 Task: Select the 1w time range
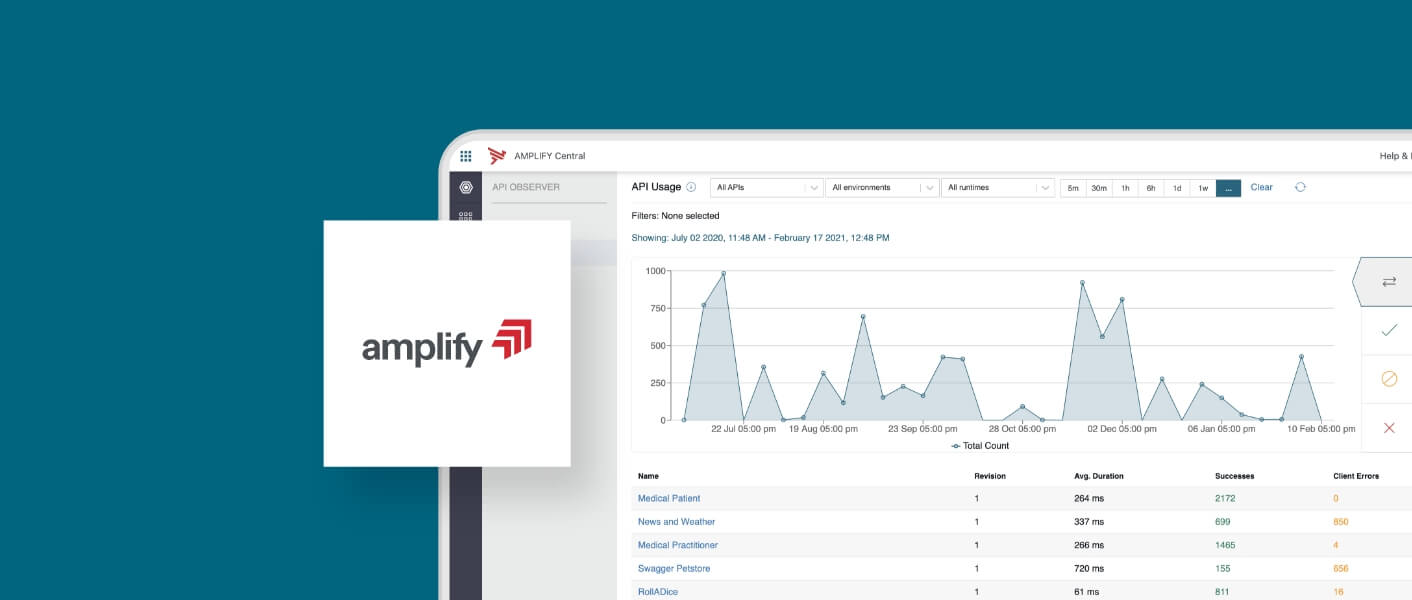(1203, 187)
